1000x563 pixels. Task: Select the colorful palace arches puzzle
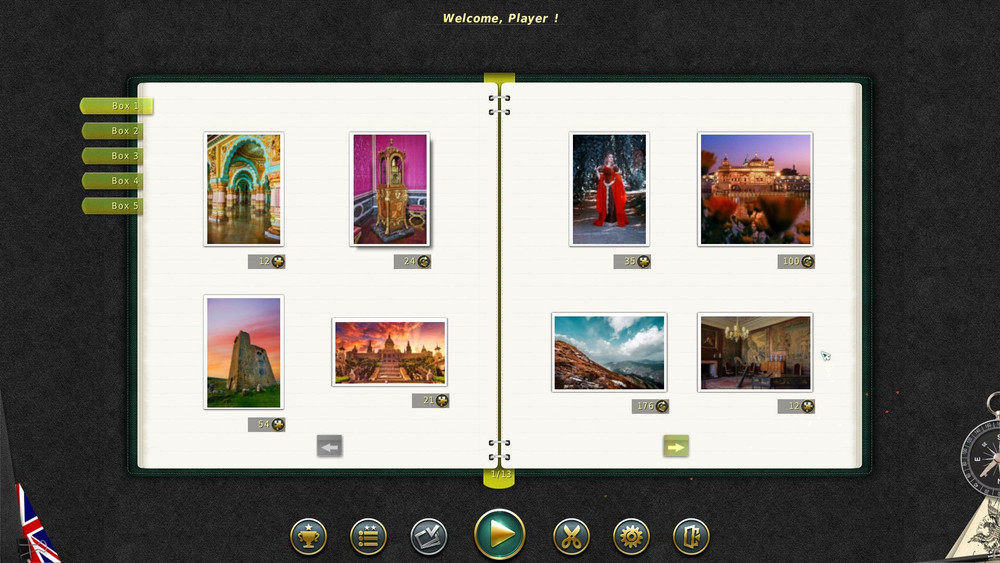(x=243, y=189)
